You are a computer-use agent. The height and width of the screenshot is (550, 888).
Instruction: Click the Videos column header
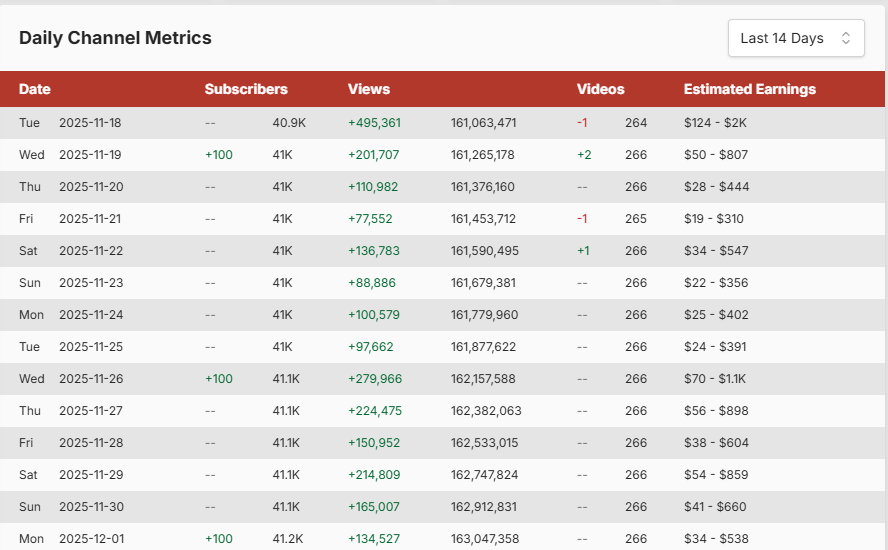600,89
